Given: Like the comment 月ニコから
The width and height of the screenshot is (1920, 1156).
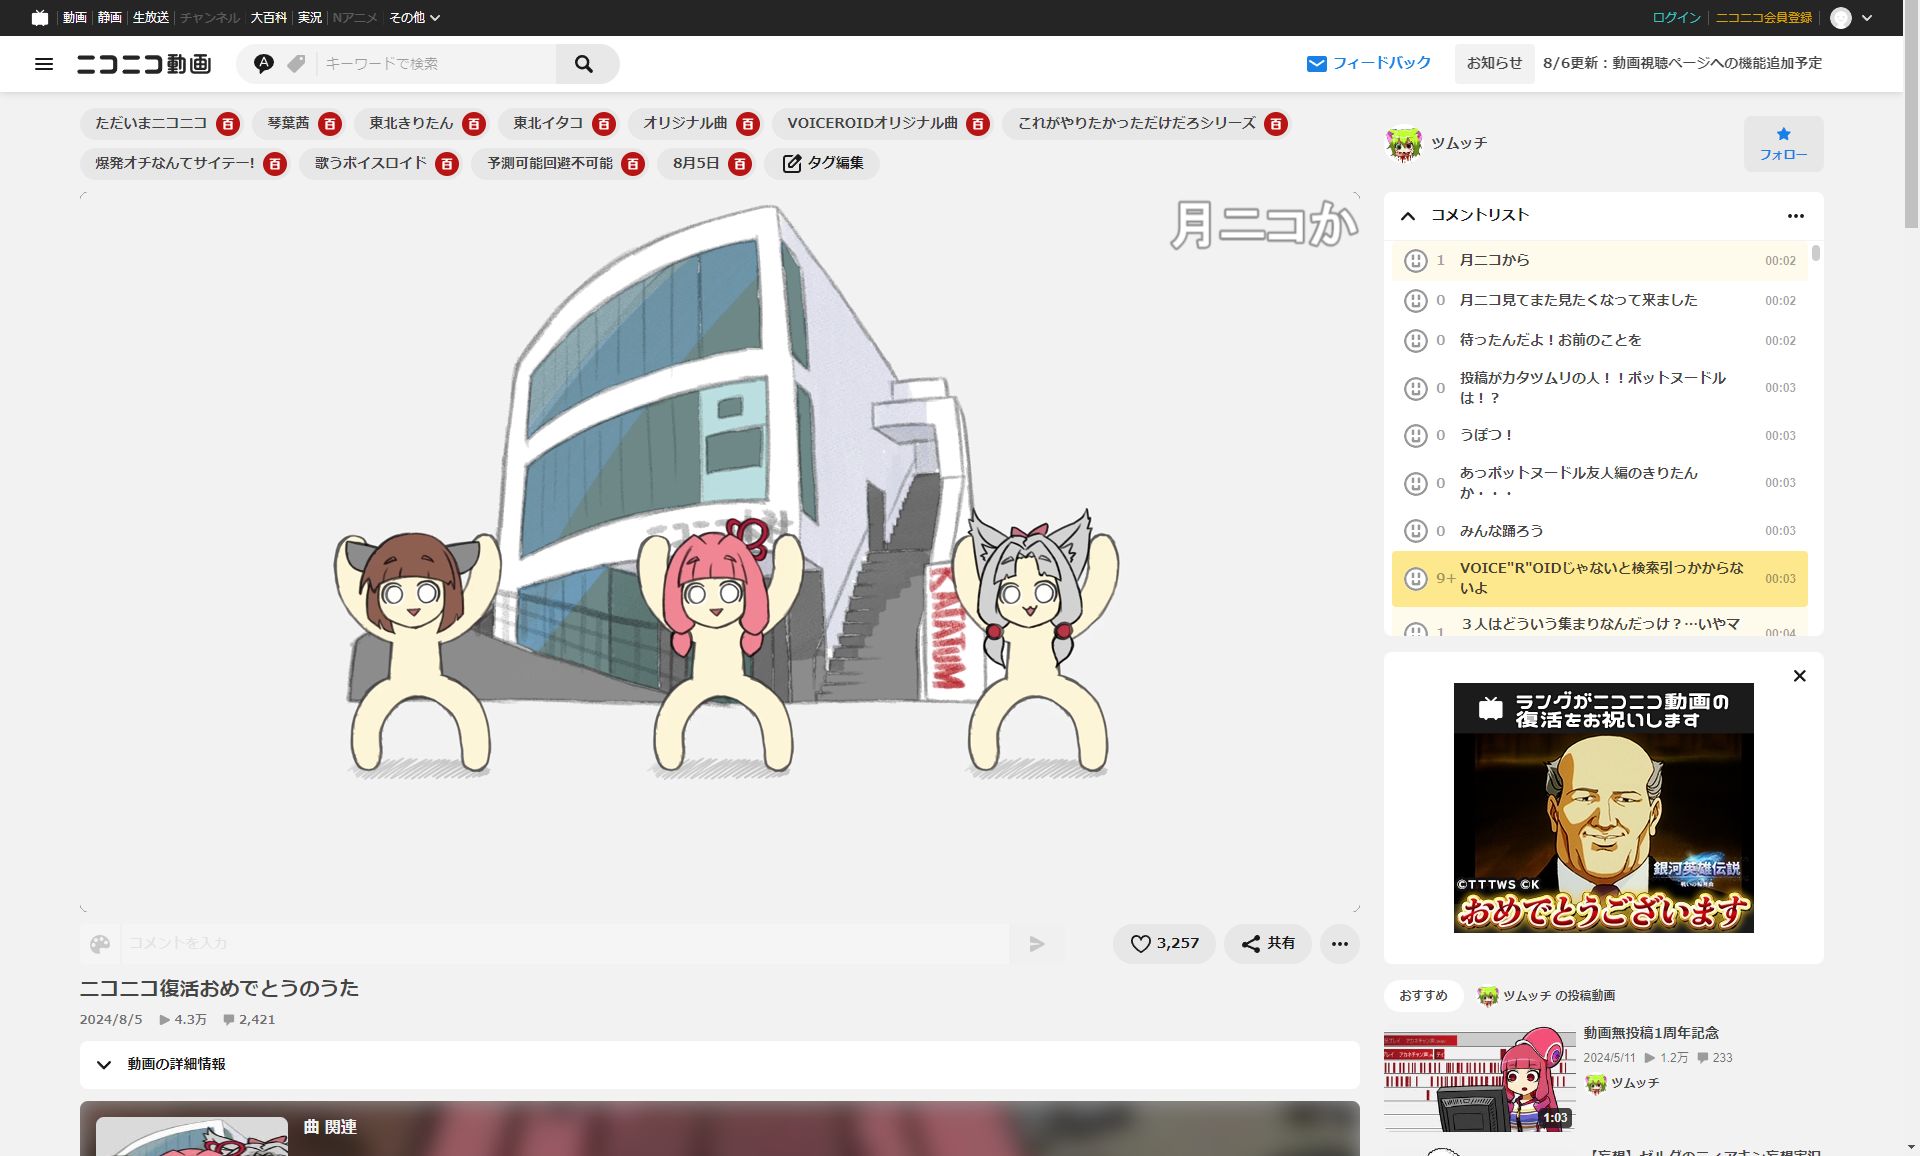Looking at the screenshot, I should [x=1416, y=261].
